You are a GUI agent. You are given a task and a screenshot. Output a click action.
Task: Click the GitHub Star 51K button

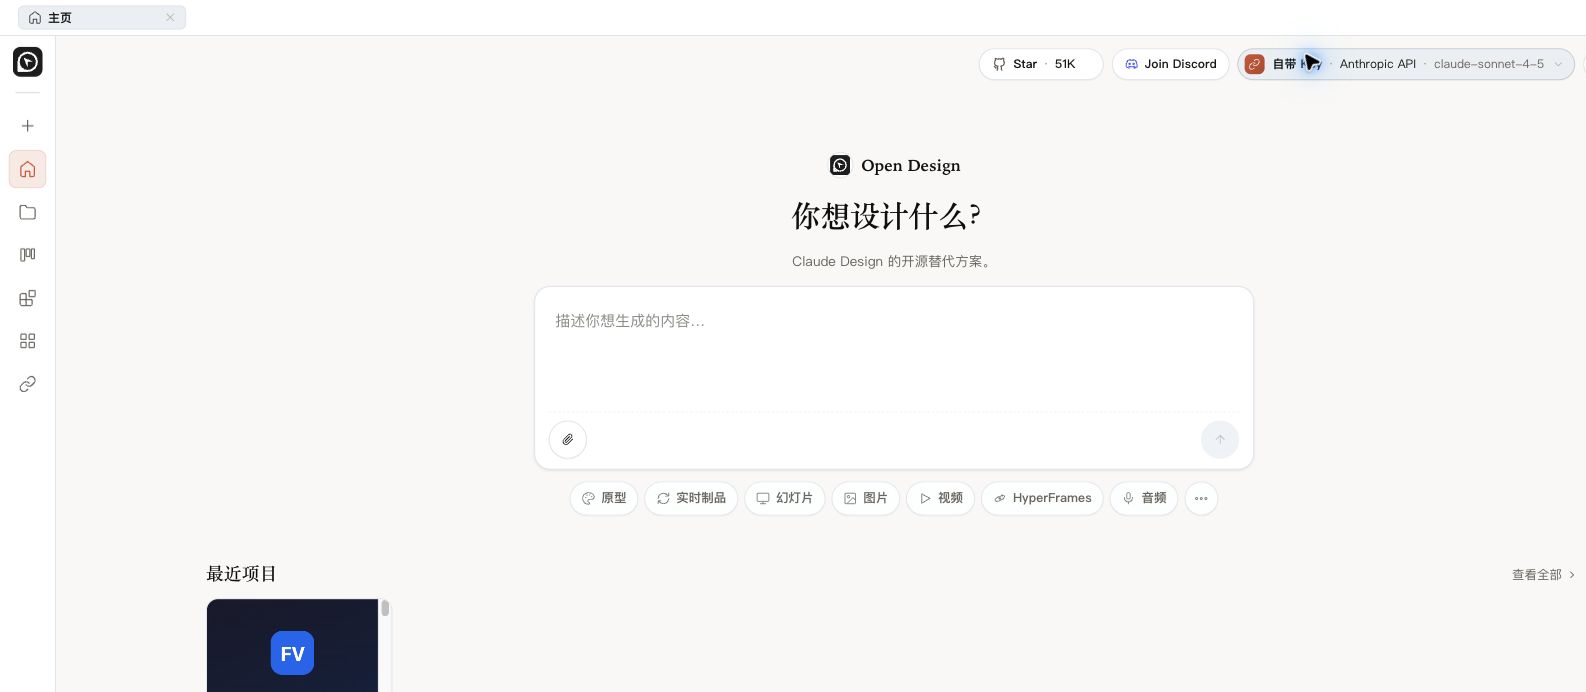tap(1041, 64)
